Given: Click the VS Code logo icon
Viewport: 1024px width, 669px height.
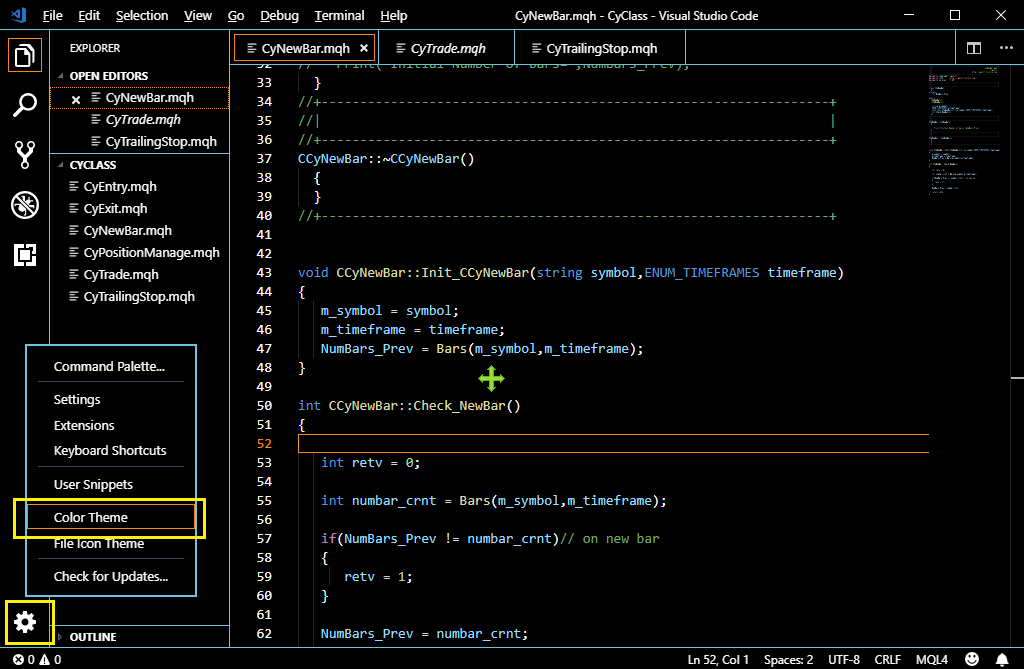Looking at the screenshot, I should (x=18, y=15).
